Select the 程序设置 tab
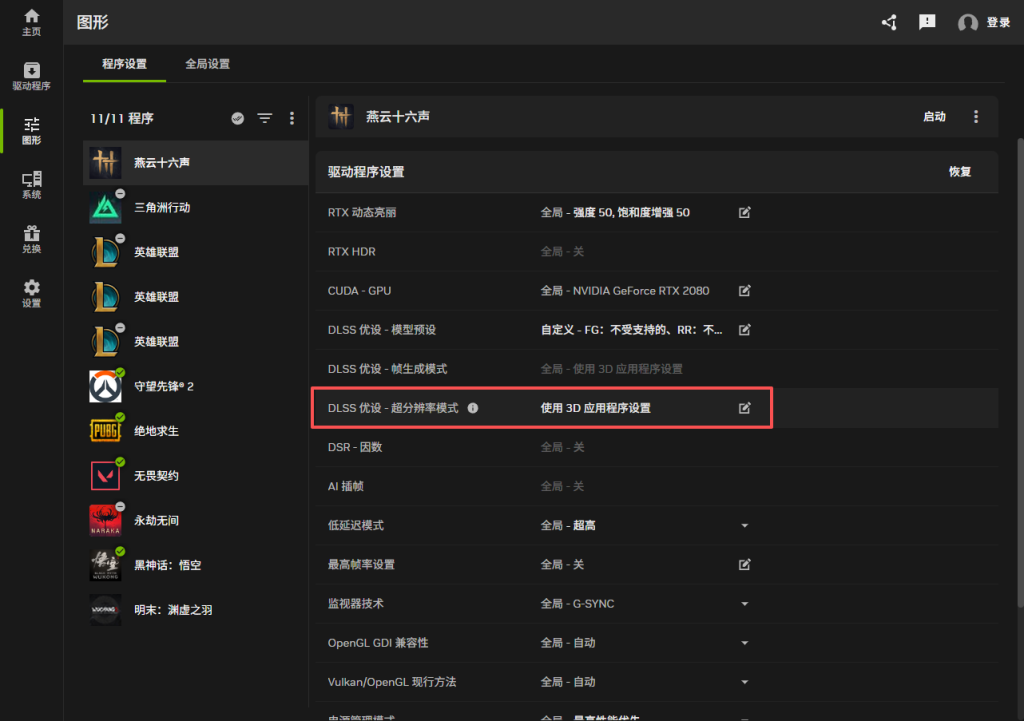1024x721 pixels. point(124,64)
